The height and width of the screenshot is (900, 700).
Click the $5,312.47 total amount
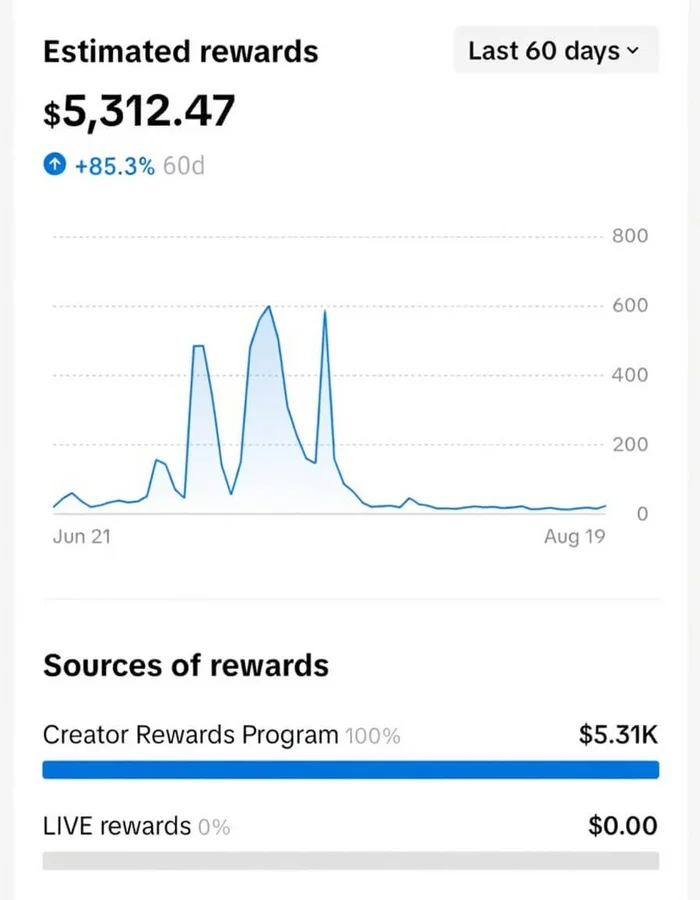[138, 110]
